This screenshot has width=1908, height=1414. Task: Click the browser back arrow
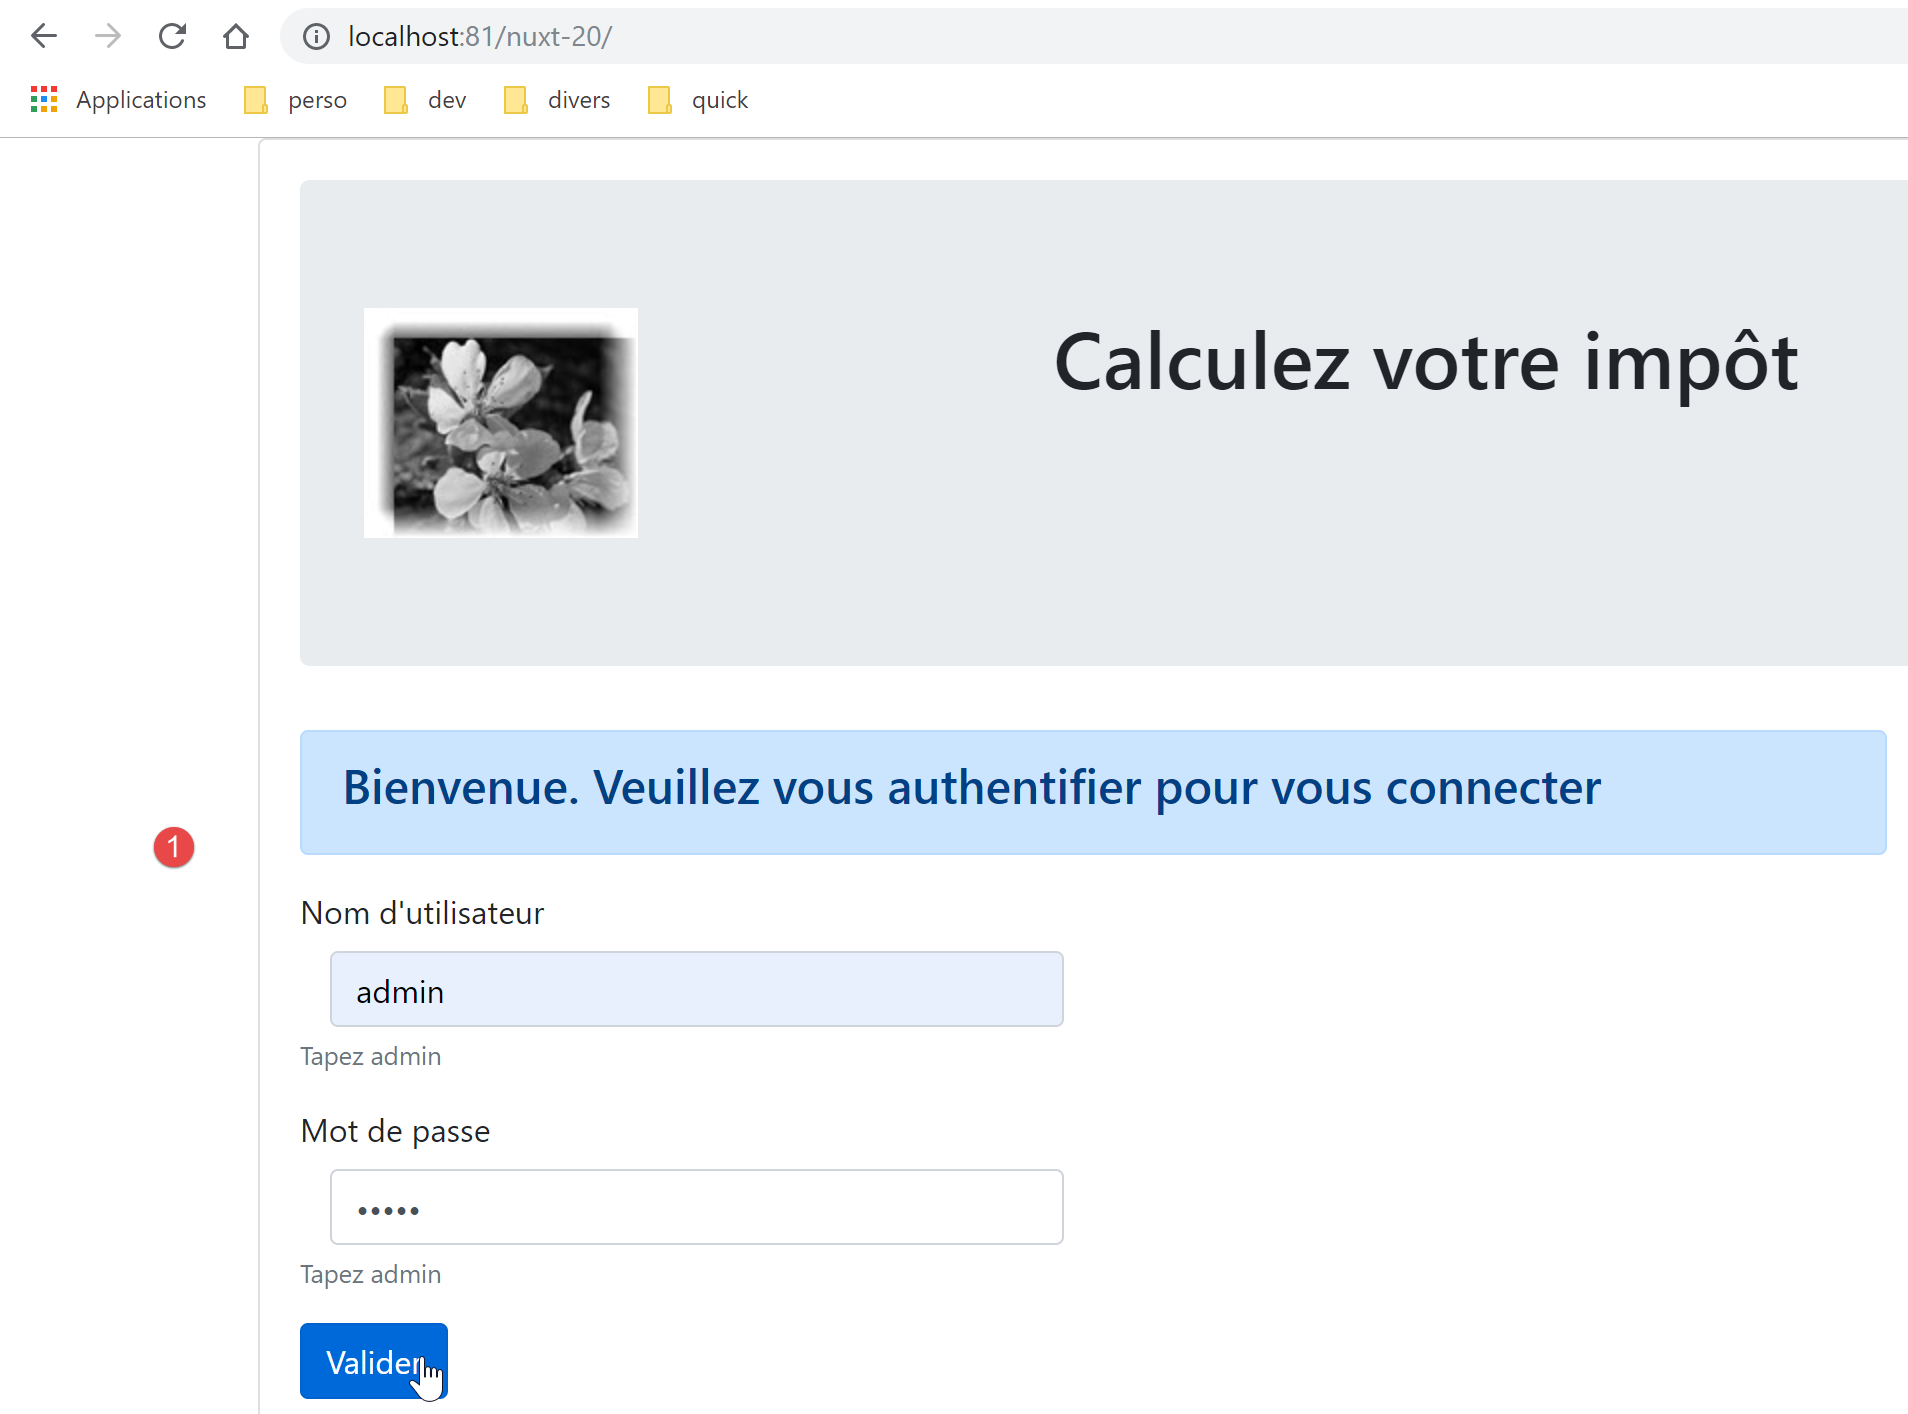click(44, 37)
